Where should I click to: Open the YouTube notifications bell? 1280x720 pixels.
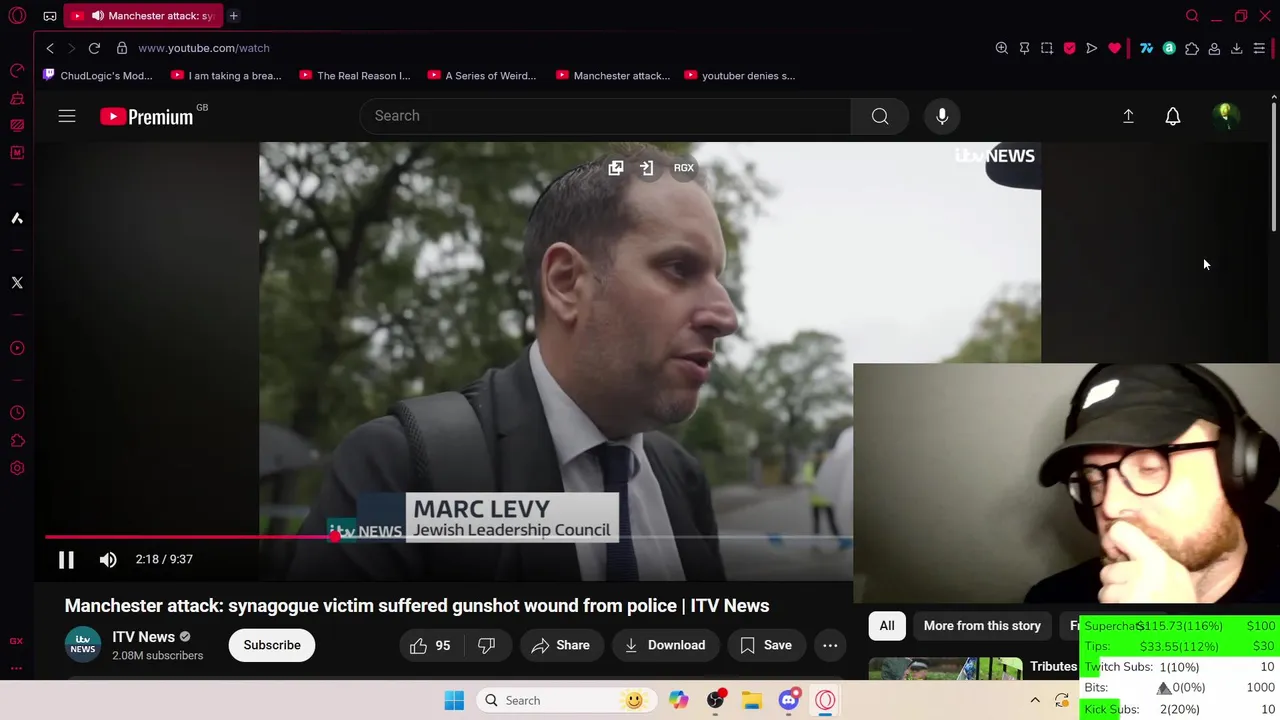(x=1173, y=116)
